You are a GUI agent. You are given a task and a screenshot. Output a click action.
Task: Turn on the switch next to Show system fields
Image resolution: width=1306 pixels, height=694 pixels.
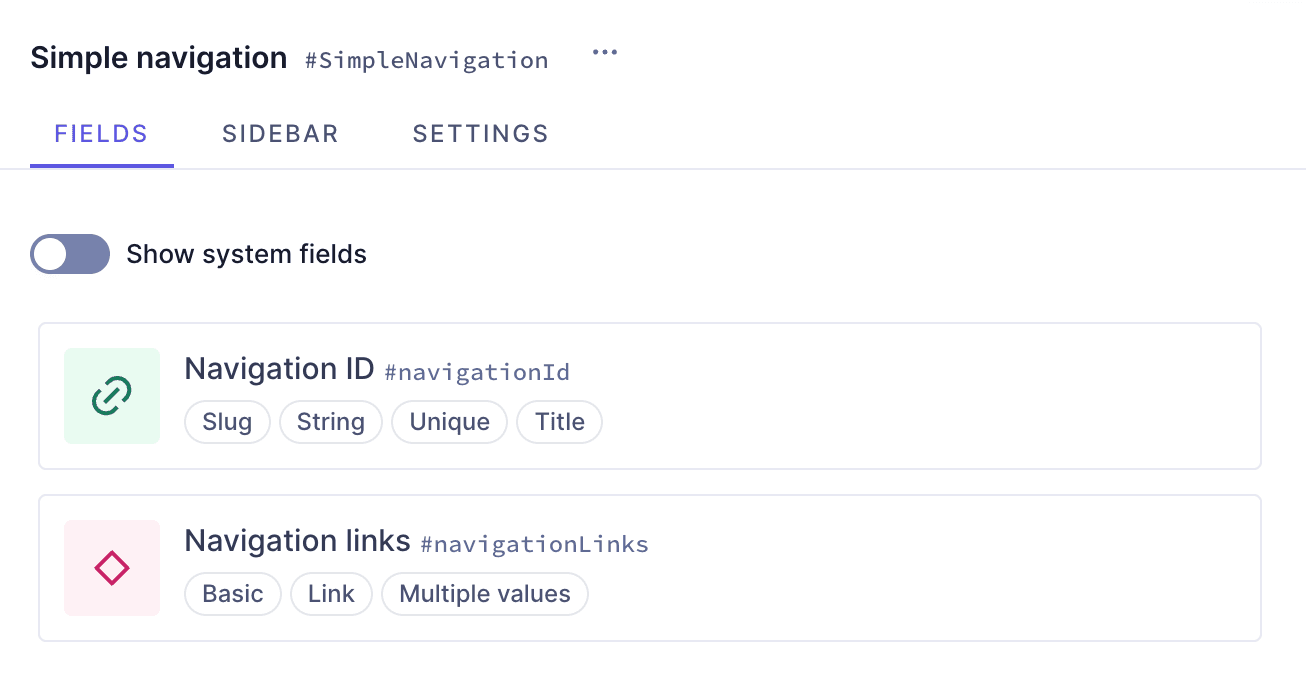click(x=70, y=254)
